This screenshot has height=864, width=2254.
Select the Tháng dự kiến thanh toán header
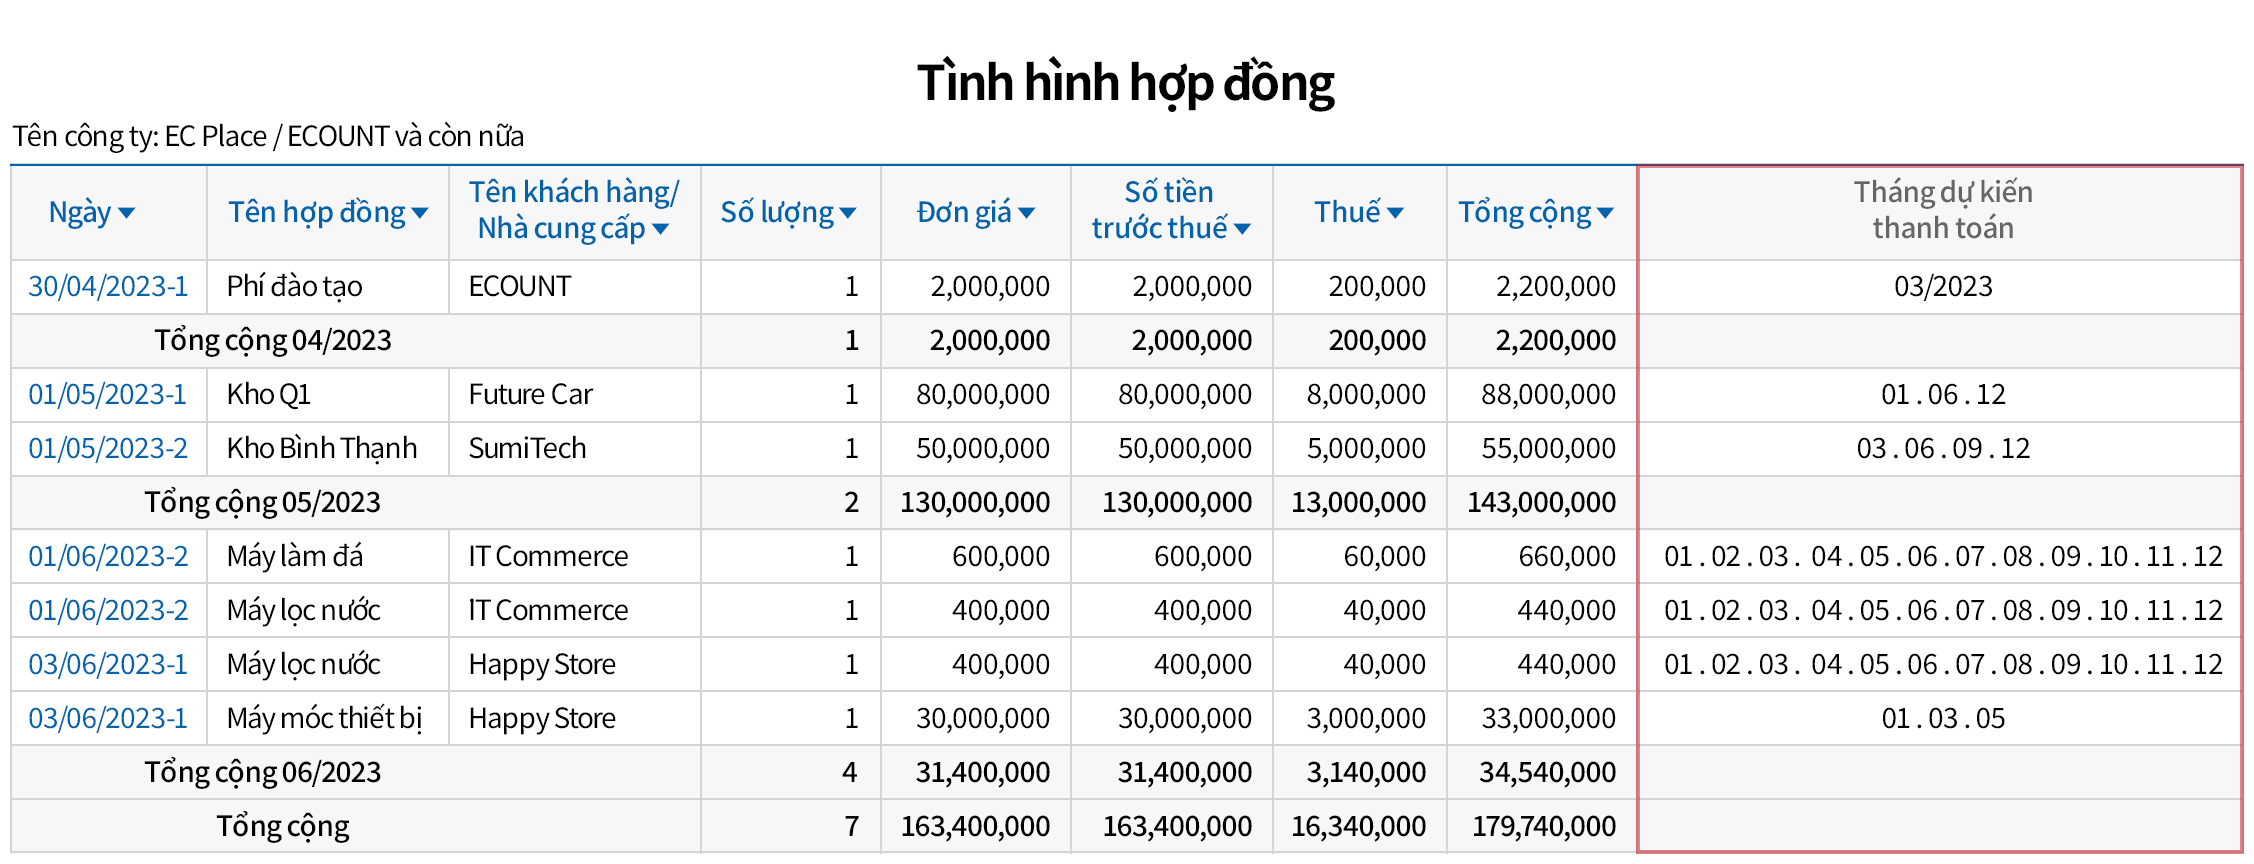tap(1941, 211)
